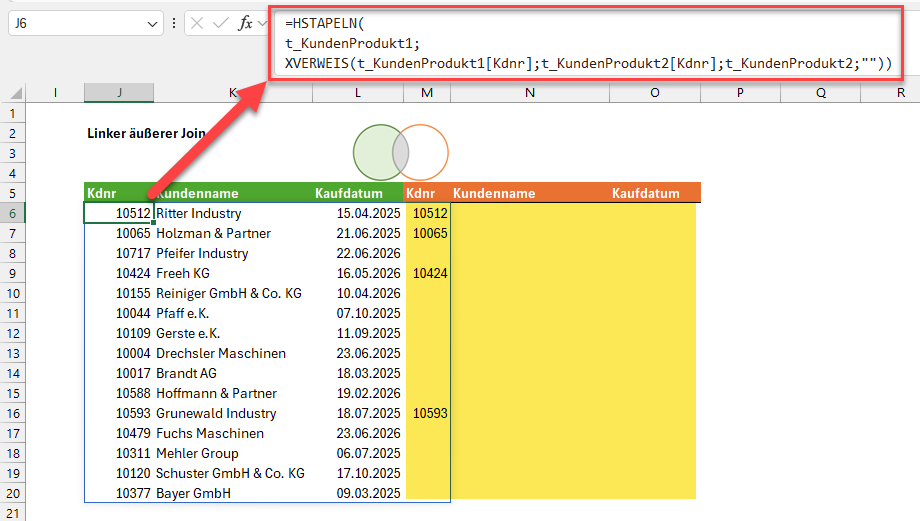Select the 'Mehler Group' cell

(x=233, y=453)
